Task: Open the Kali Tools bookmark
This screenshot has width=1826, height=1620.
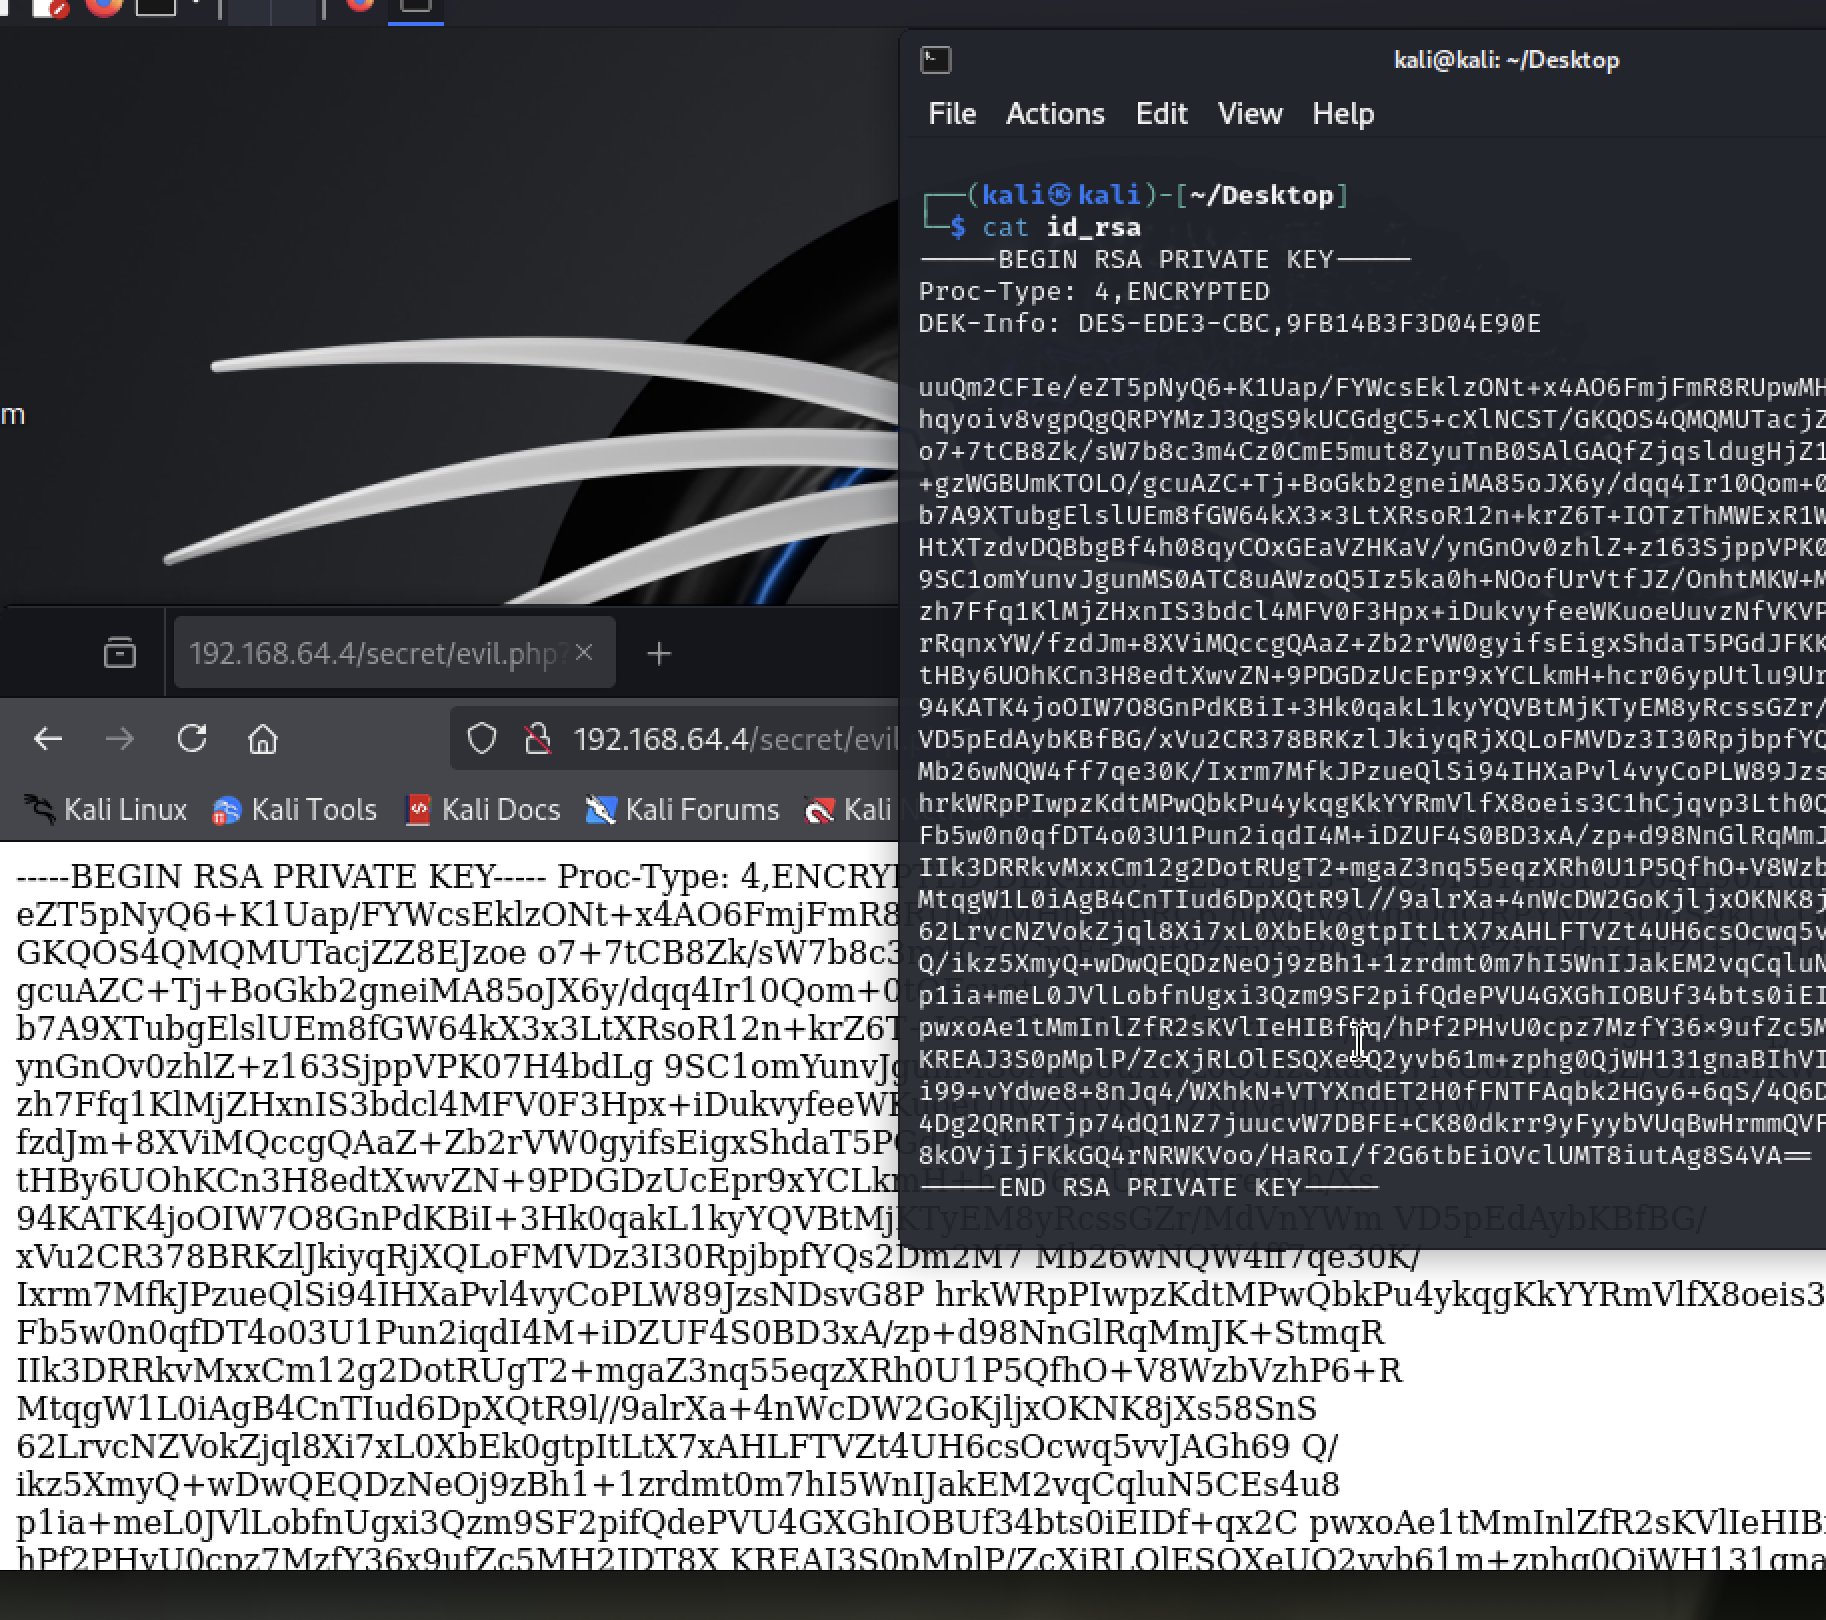Action: click(x=295, y=809)
